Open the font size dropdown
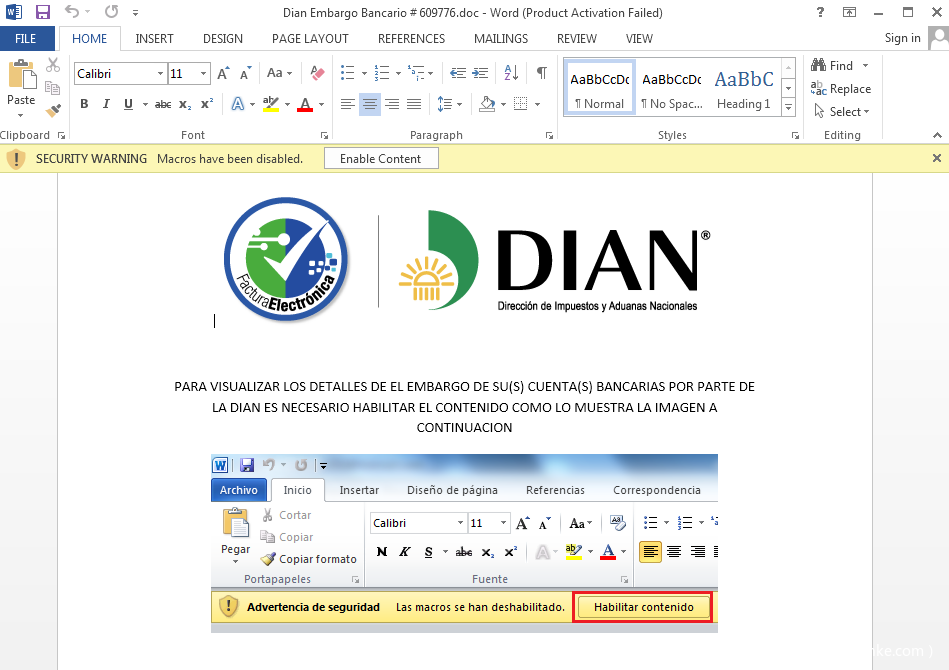 [204, 74]
